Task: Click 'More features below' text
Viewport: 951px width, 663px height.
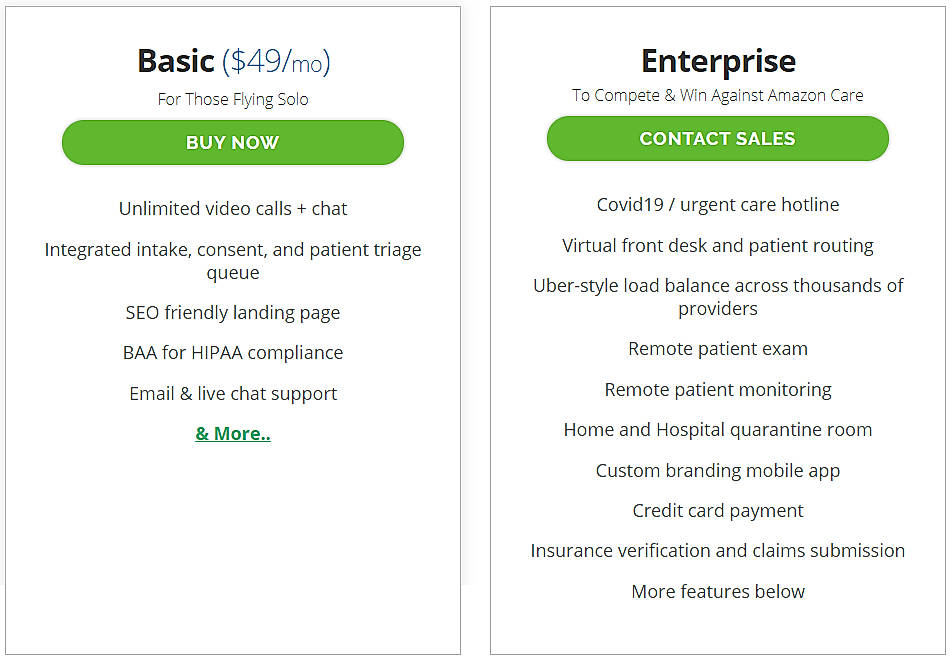Action: point(717,591)
